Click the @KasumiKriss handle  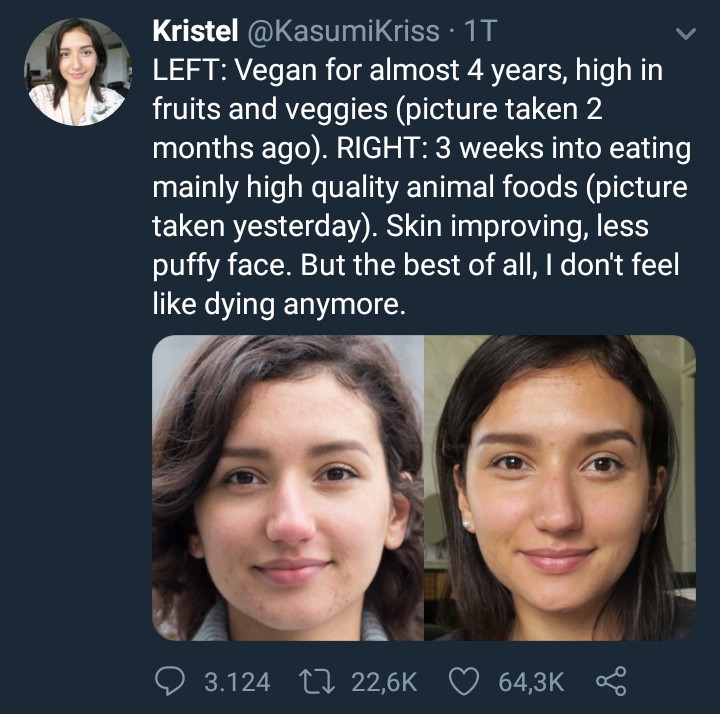[x=341, y=31]
